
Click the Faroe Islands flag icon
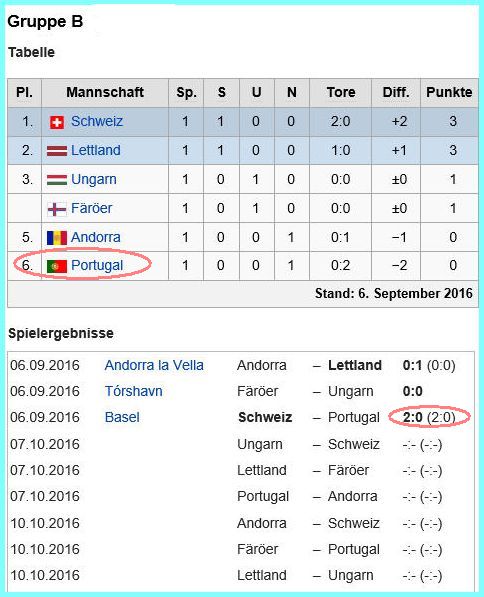tap(57, 209)
